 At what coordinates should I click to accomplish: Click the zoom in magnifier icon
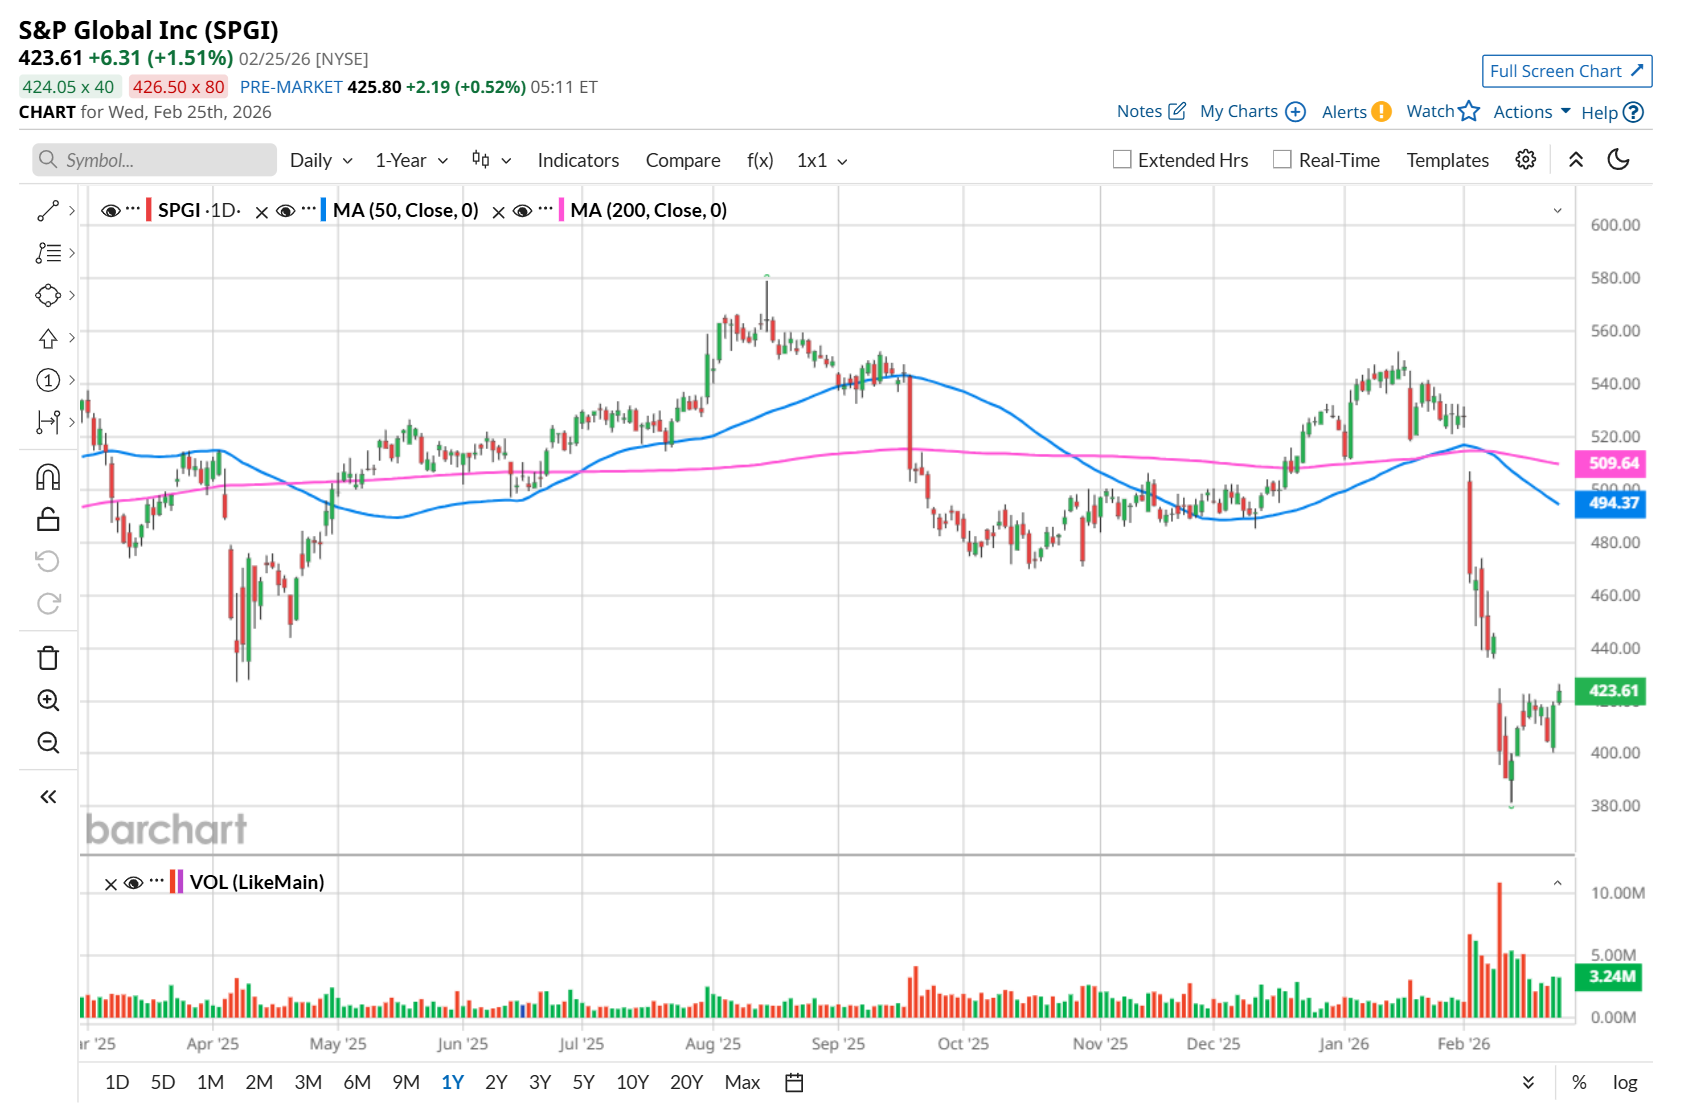click(x=48, y=700)
